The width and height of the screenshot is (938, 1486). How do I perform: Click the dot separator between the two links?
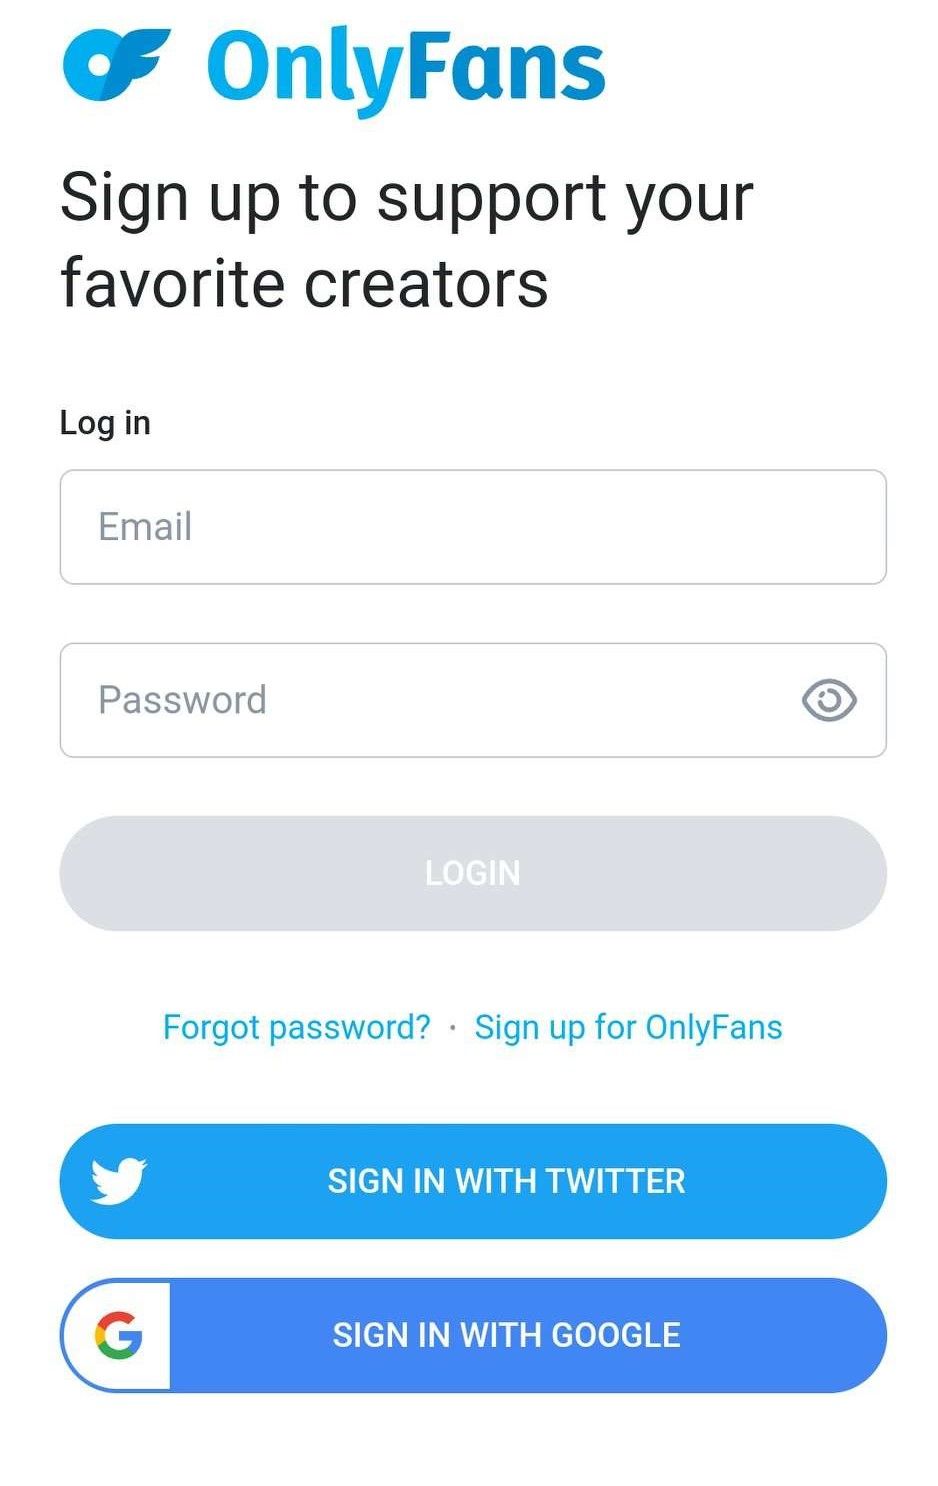tap(453, 1028)
